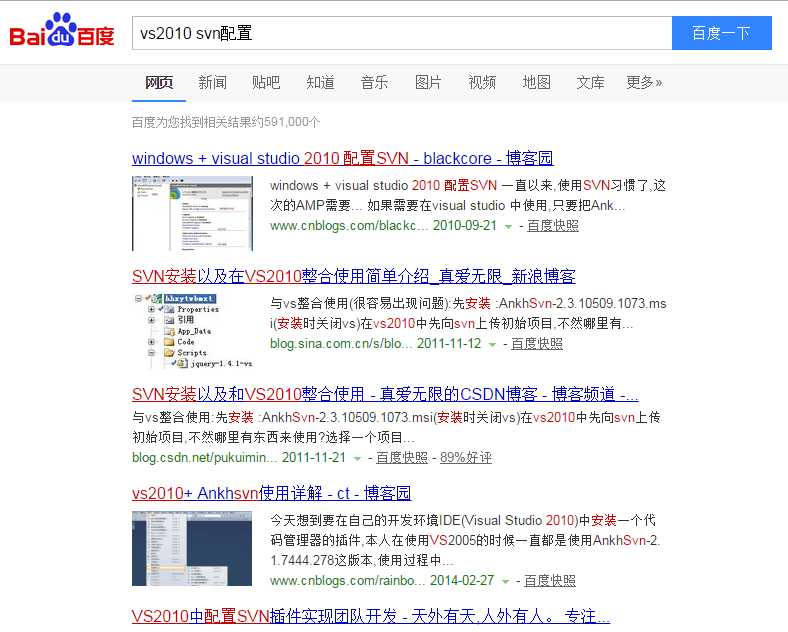Click the Baidu logo
The width and height of the screenshot is (788, 632).
click(x=62, y=30)
